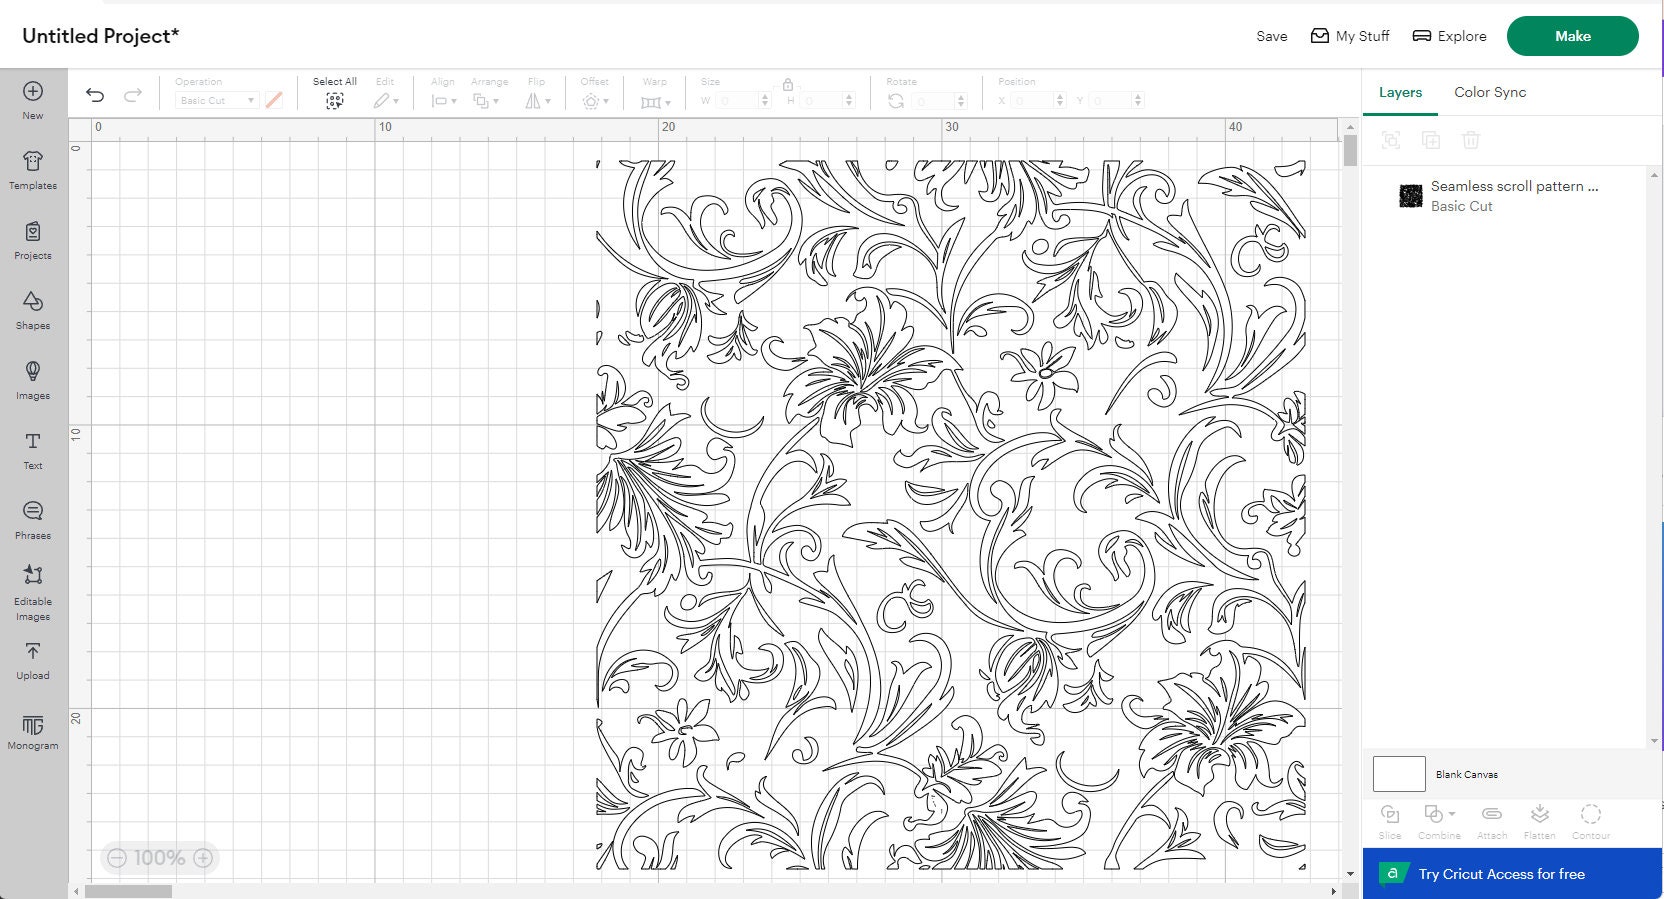Open the Align dropdown
This screenshot has height=899, width=1664.
[x=444, y=101]
